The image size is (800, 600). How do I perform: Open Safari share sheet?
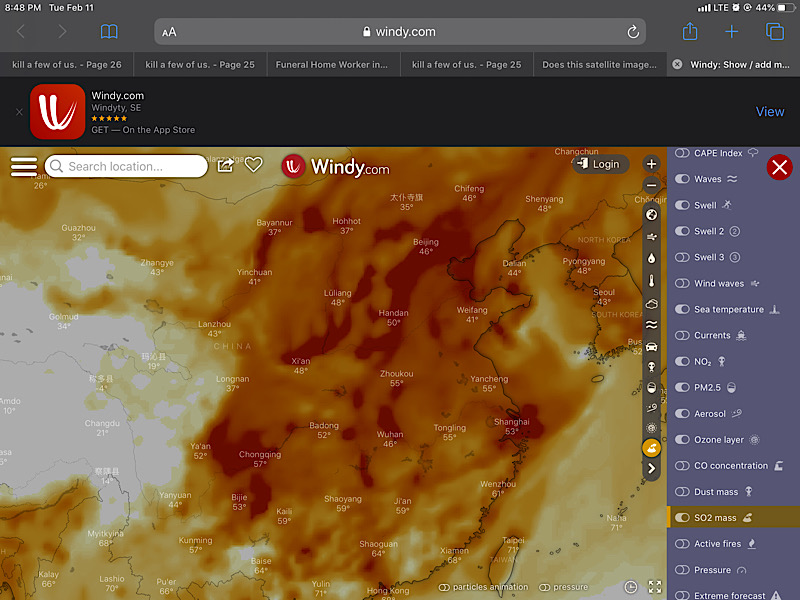(690, 31)
